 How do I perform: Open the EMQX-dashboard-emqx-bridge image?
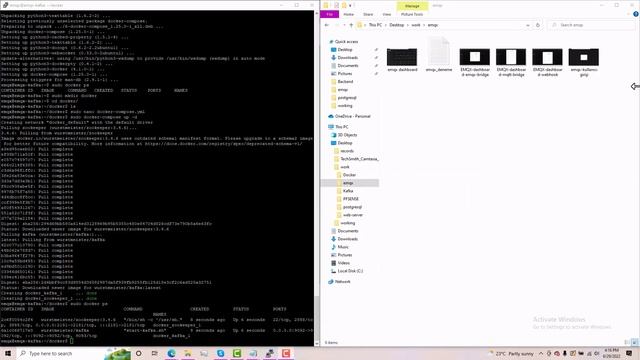pos(474,62)
